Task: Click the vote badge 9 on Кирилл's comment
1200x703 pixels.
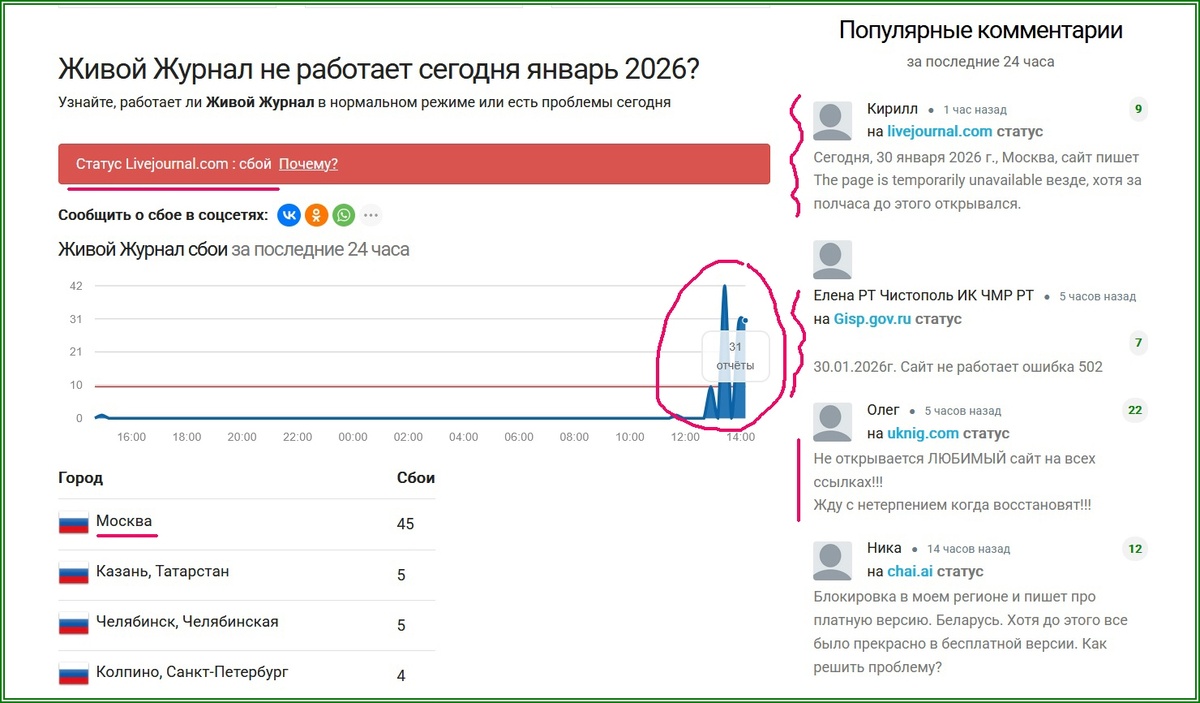Action: [x=1137, y=109]
